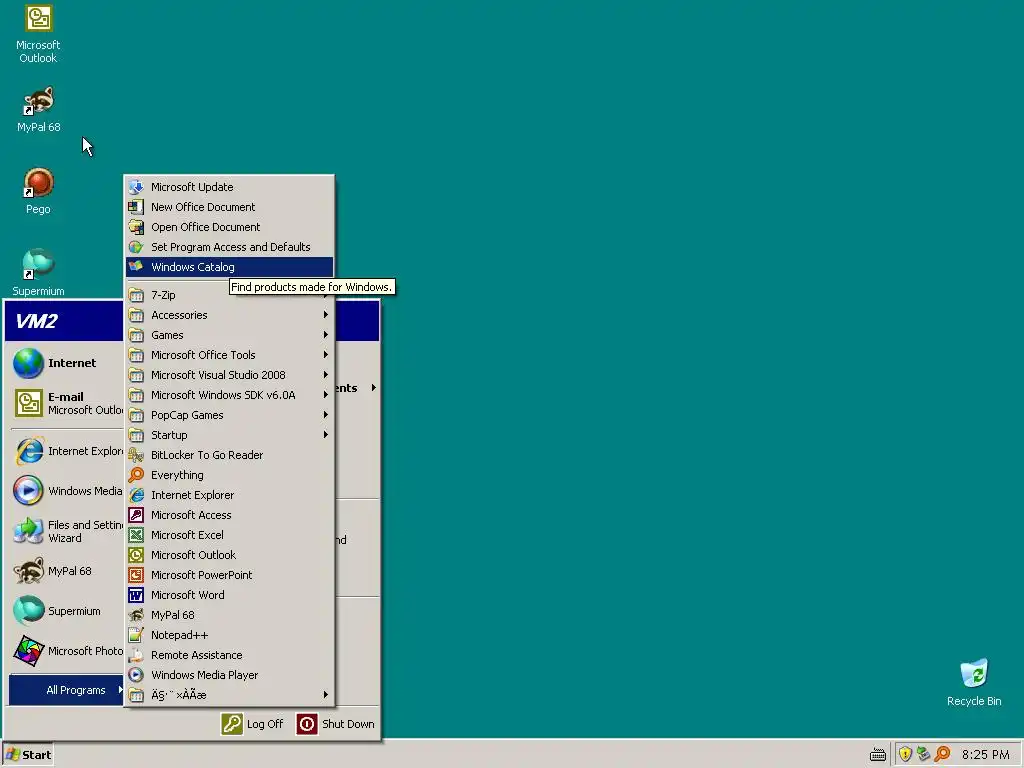
Task: Click the Remote Assistance icon
Action: [136, 655]
